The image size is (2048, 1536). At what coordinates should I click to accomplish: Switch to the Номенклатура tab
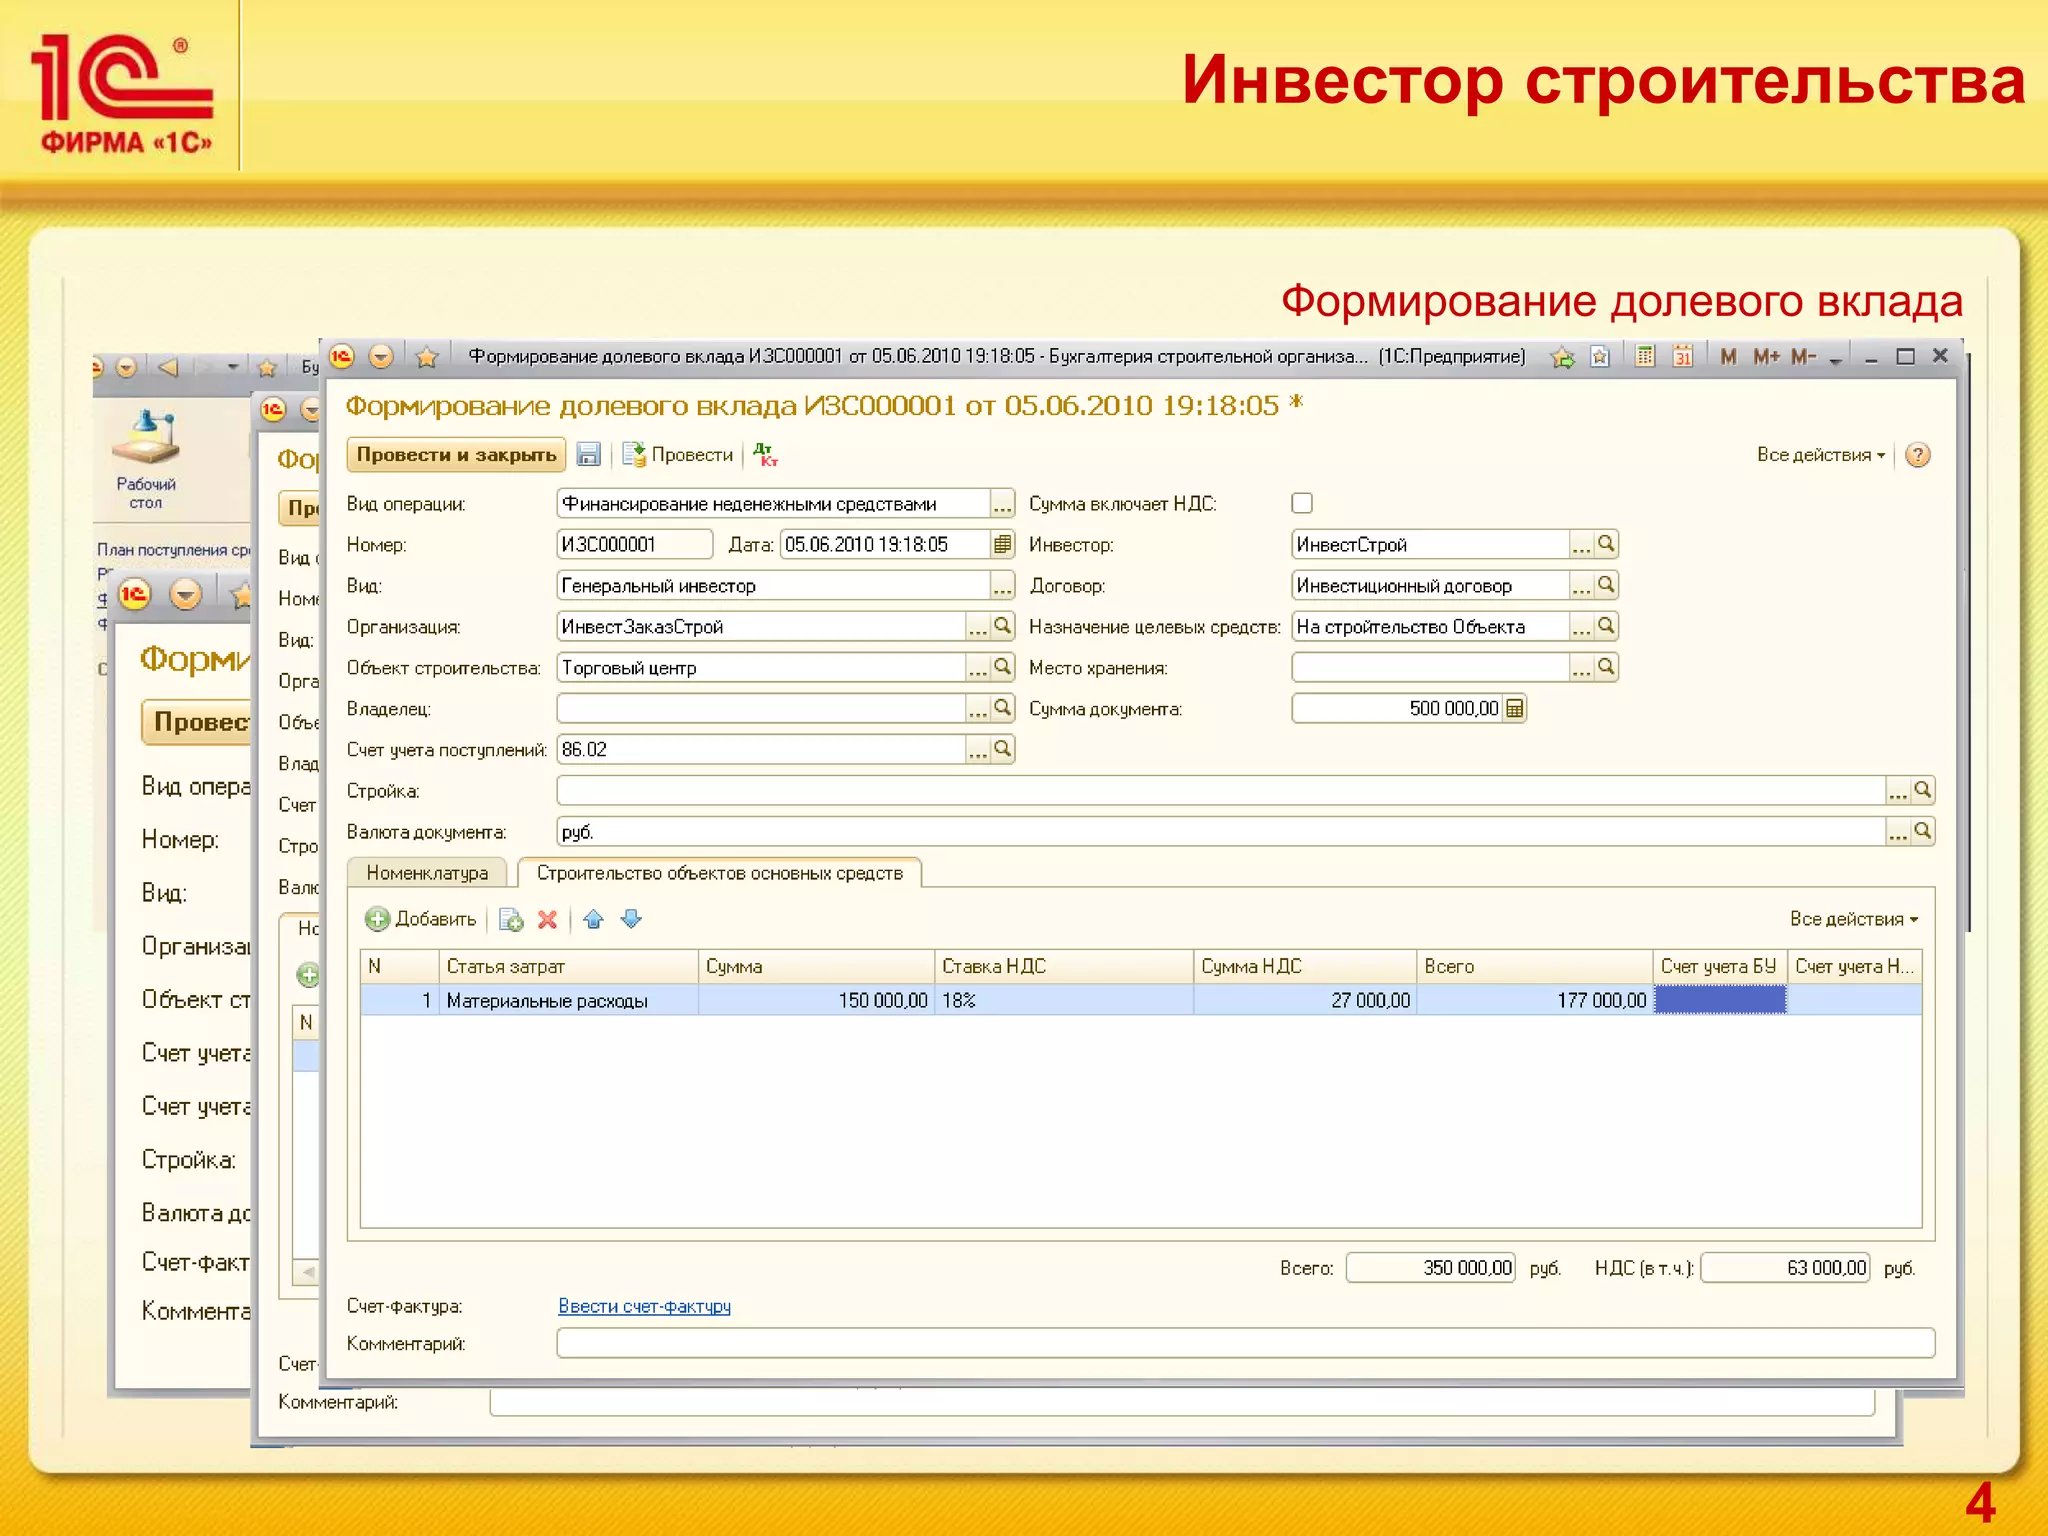click(427, 873)
